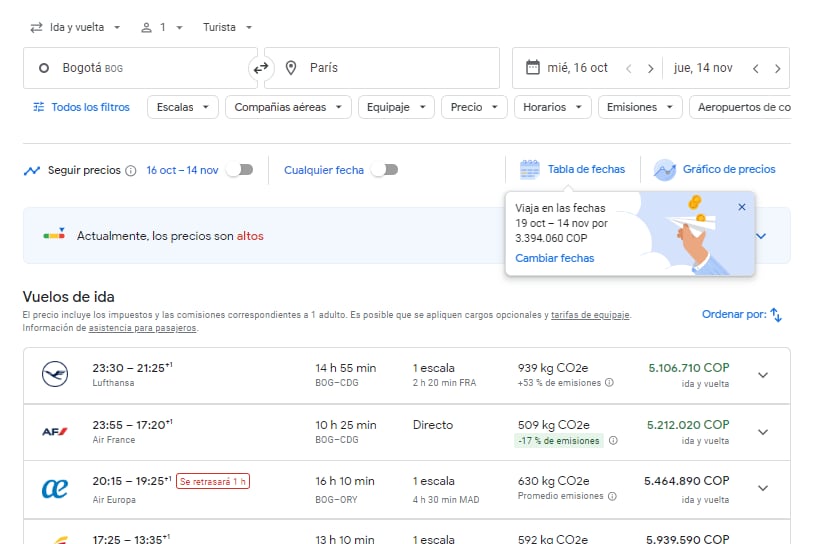Viewport: 823px width, 544px height.
Task: Click the destination pin icon
Action: point(291,68)
